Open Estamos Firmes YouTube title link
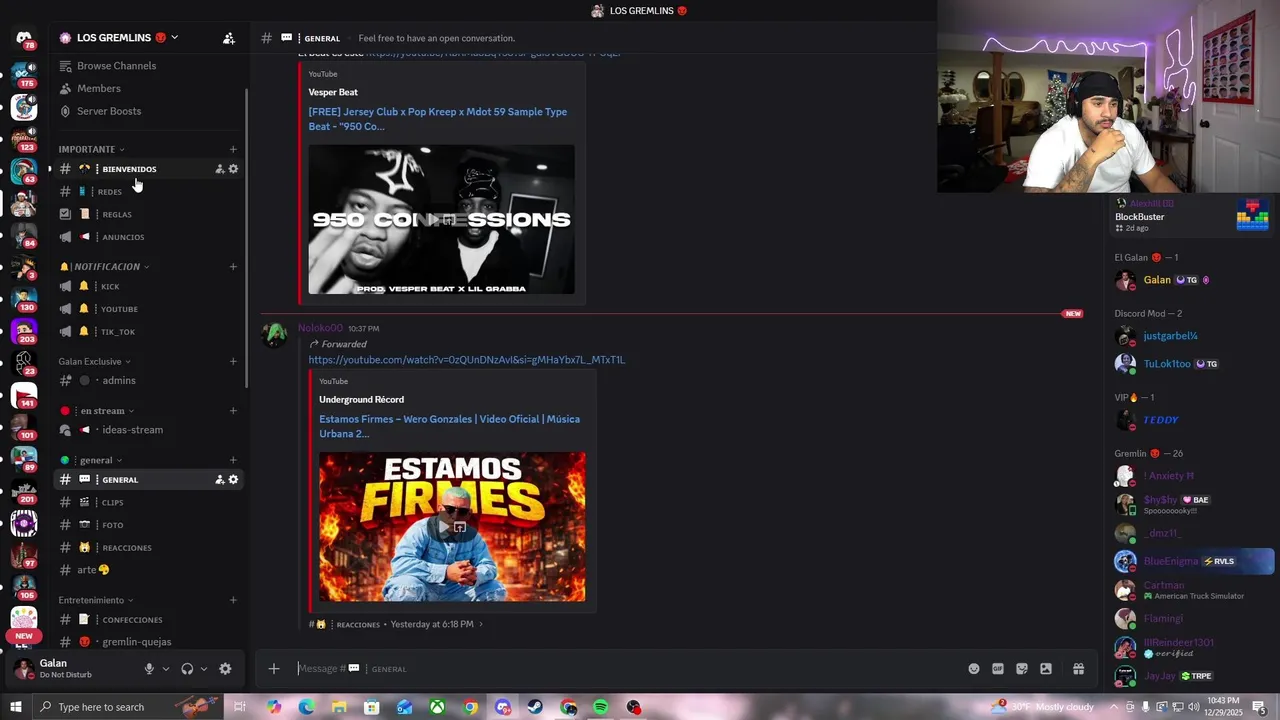The image size is (1280, 720). pos(449,426)
